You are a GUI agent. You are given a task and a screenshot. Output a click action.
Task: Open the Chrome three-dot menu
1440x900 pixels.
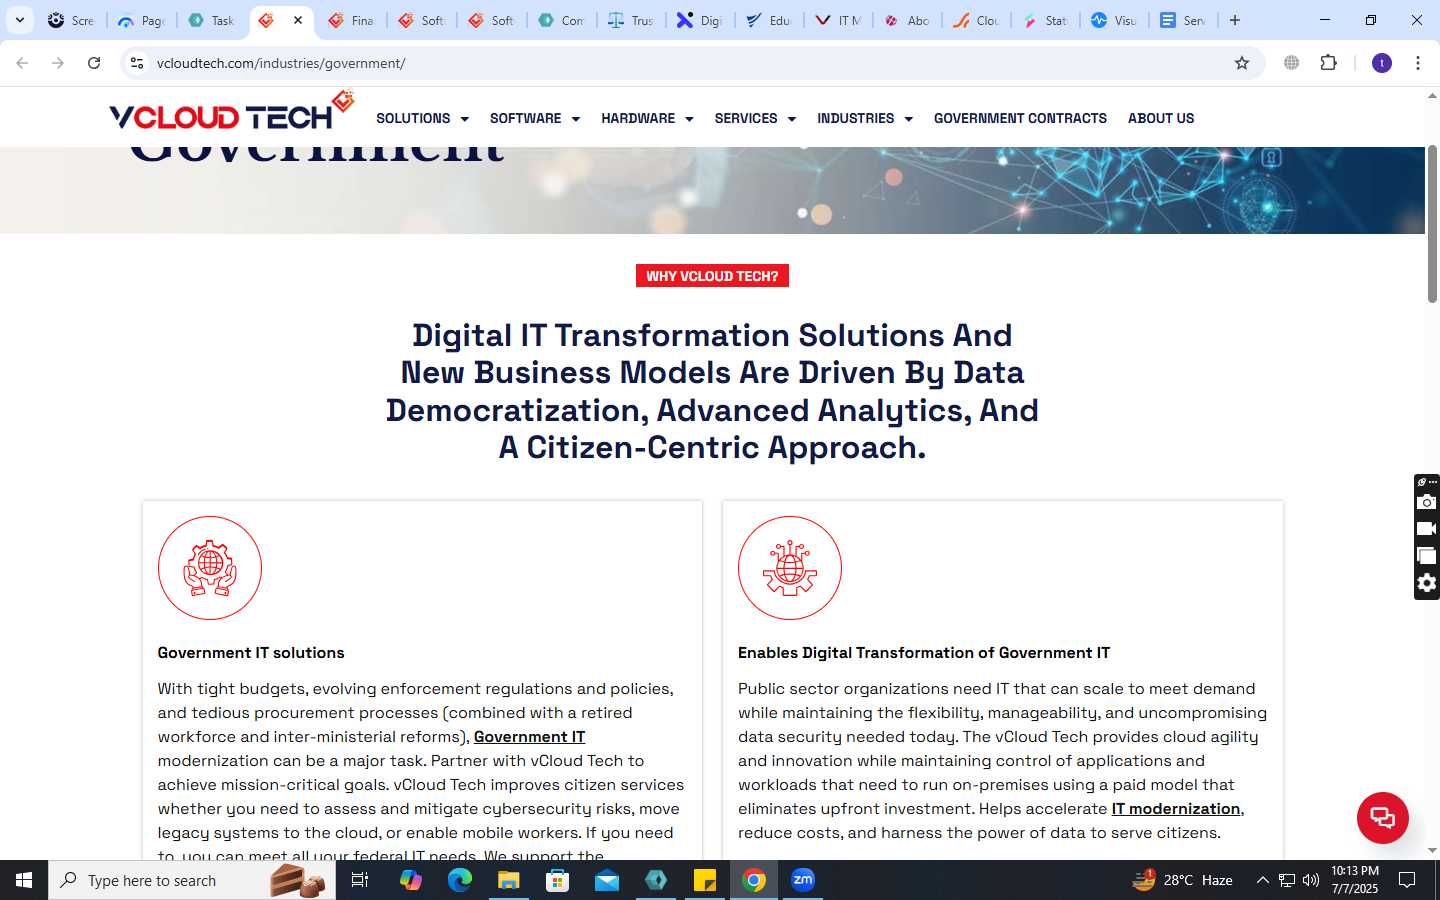1418,63
